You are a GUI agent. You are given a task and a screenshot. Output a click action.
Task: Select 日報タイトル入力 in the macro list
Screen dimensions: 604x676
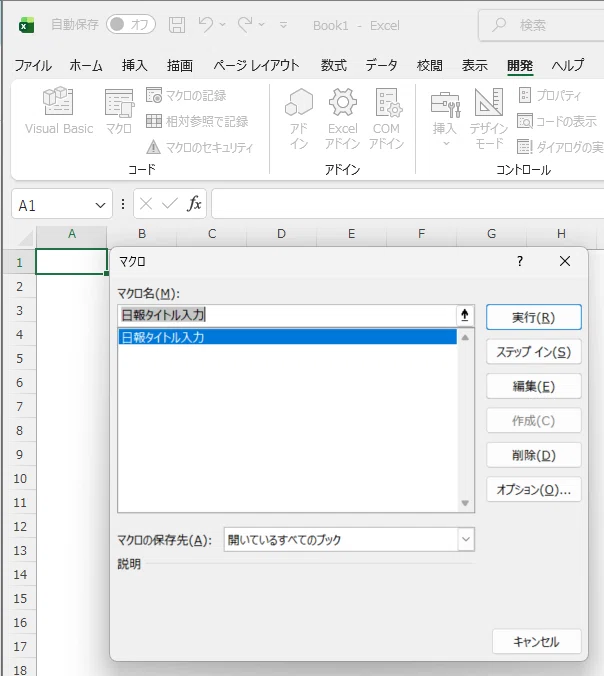[287, 337]
